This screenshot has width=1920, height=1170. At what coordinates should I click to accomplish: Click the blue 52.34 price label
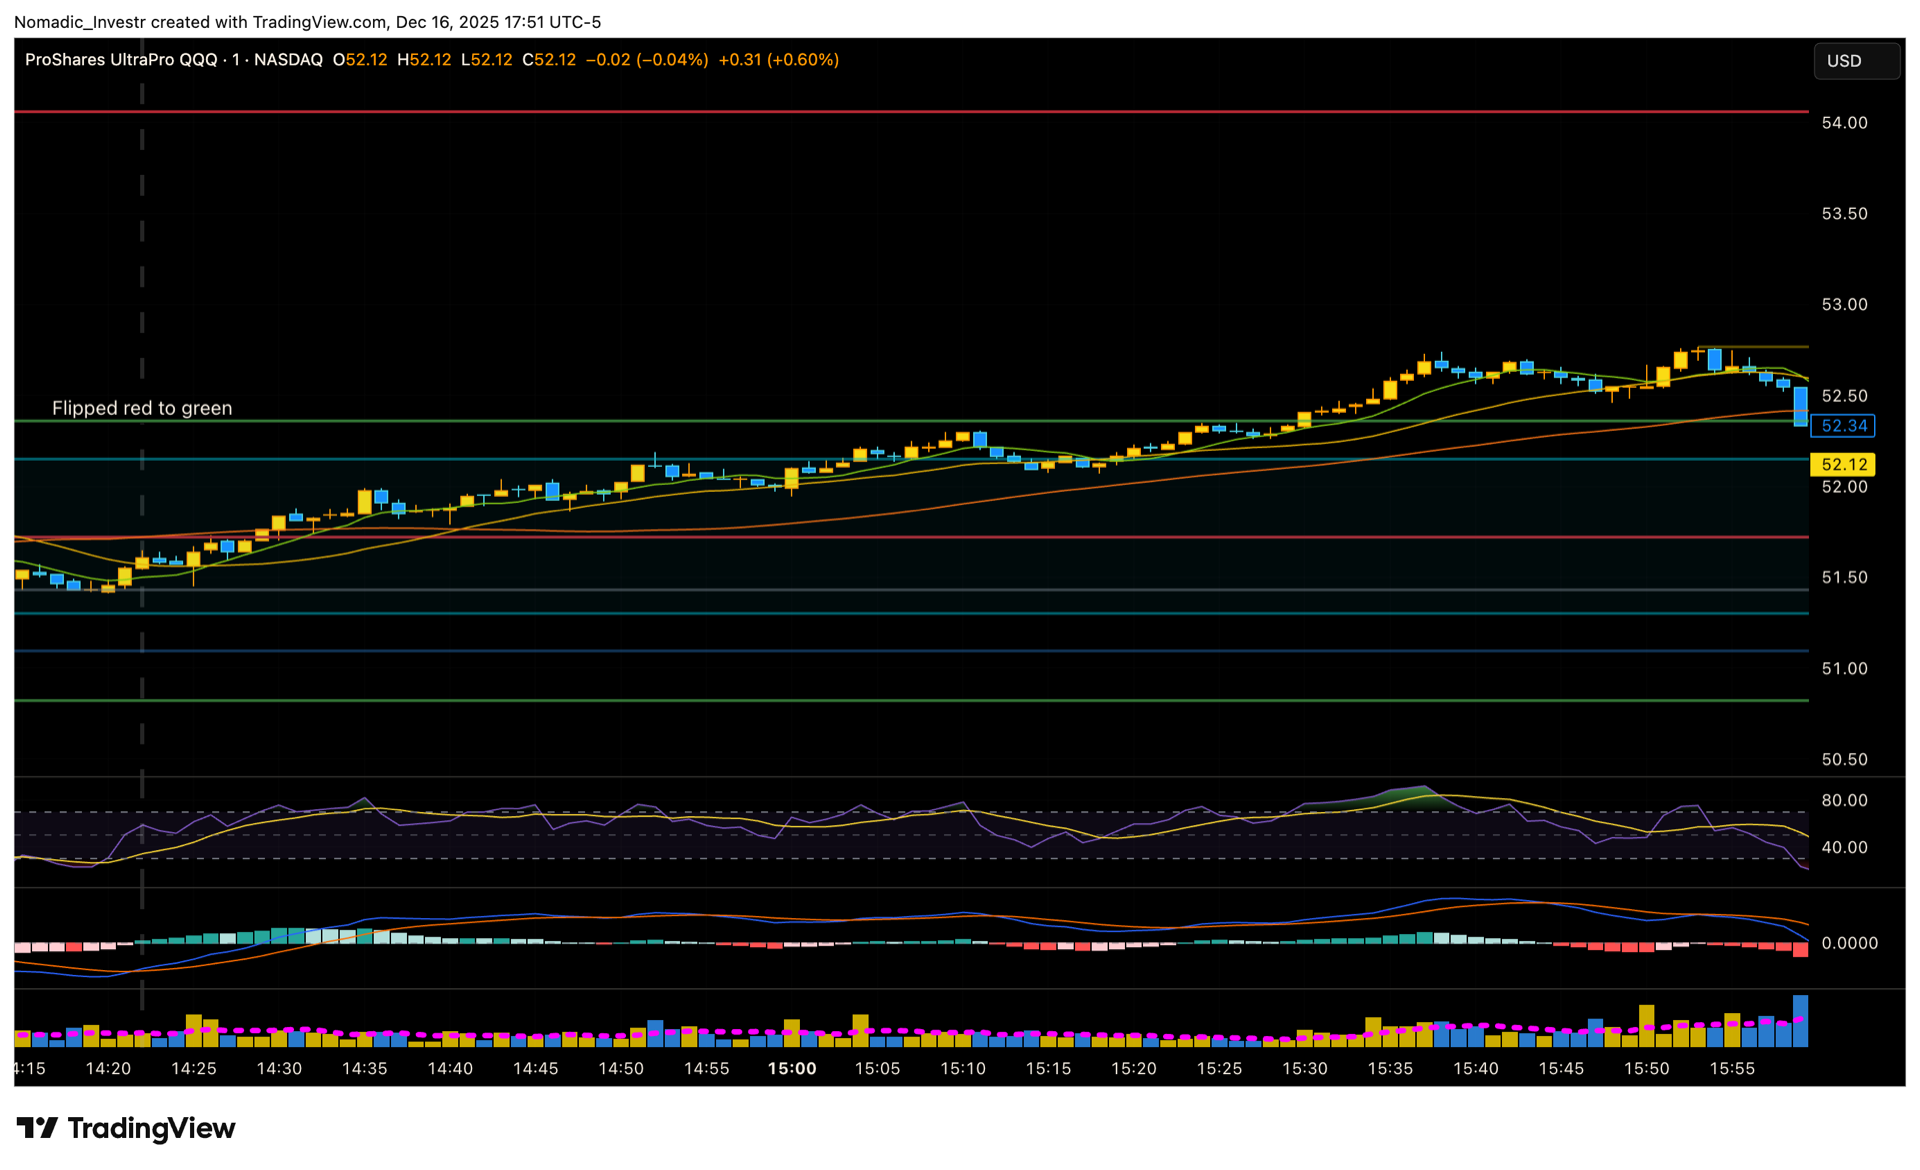[x=1843, y=426]
